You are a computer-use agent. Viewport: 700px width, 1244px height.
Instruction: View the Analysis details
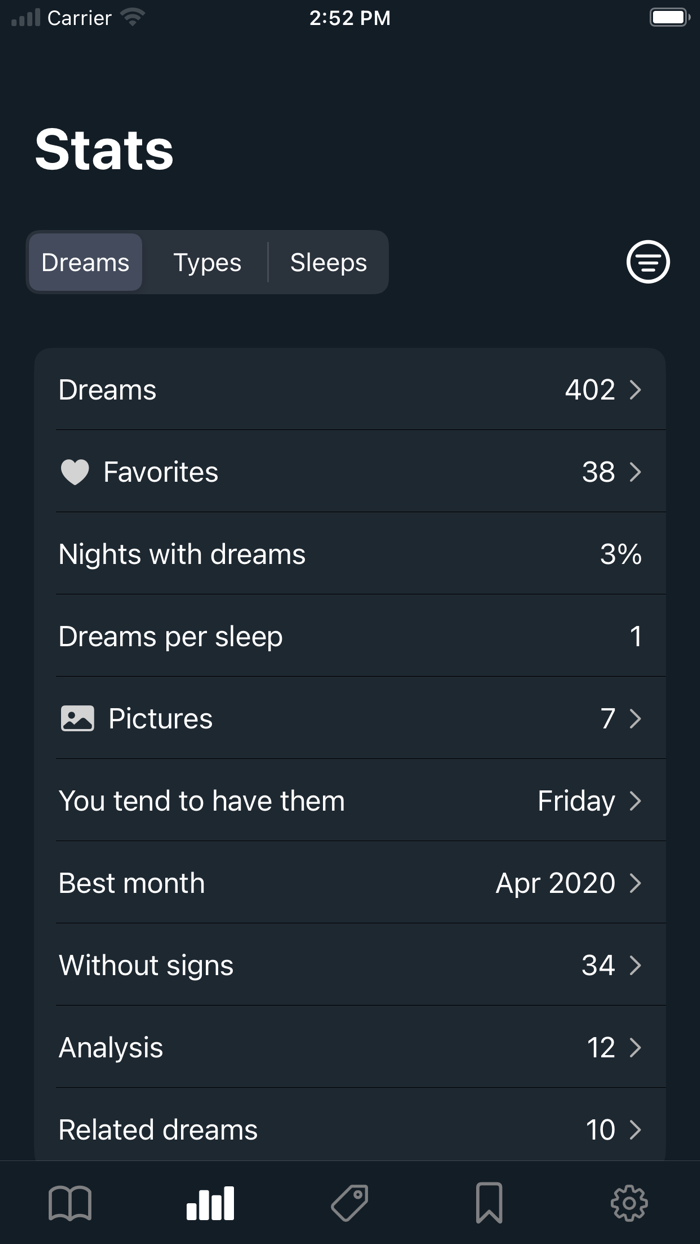point(350,1047)
